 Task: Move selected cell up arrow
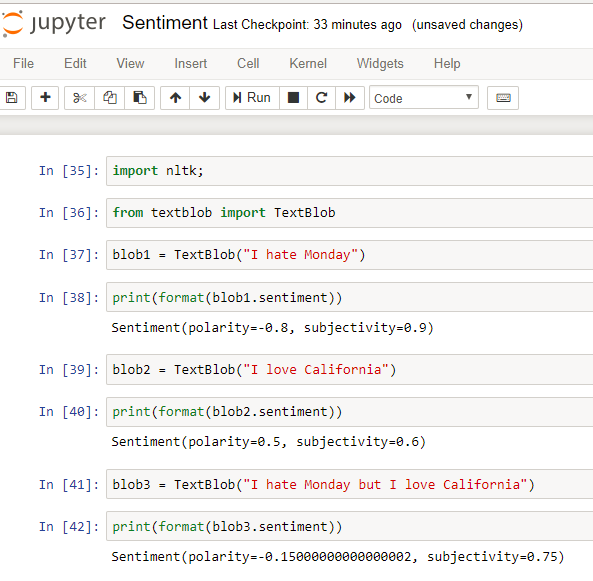click(175, 98)
